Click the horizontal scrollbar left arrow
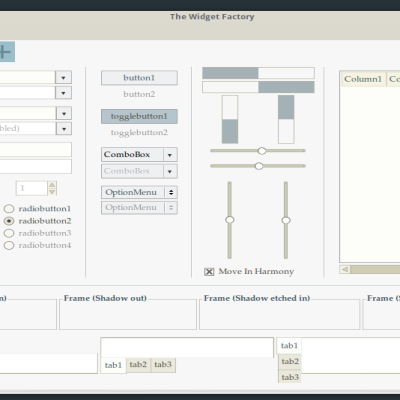The height and width of the screenshot is (400, 400). coord(345,269)
